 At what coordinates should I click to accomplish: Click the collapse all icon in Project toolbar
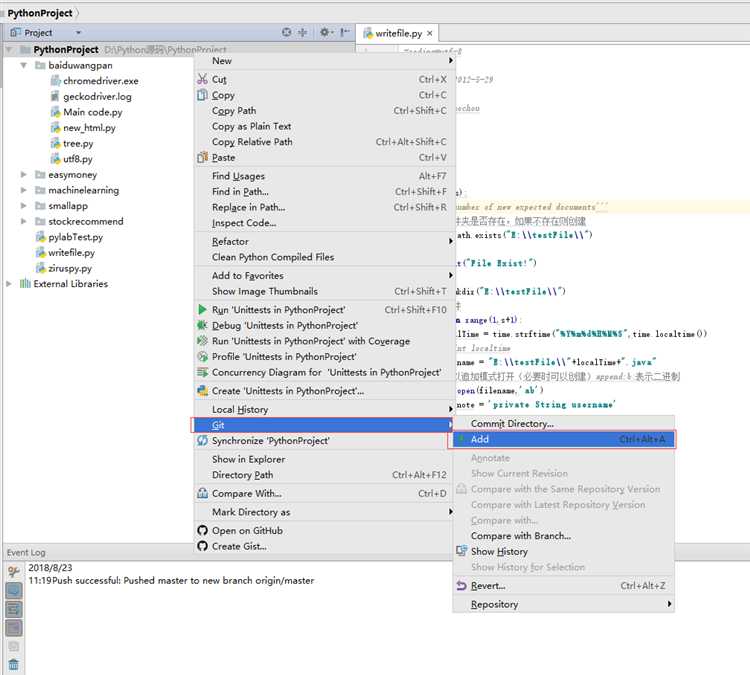[302, 33]
